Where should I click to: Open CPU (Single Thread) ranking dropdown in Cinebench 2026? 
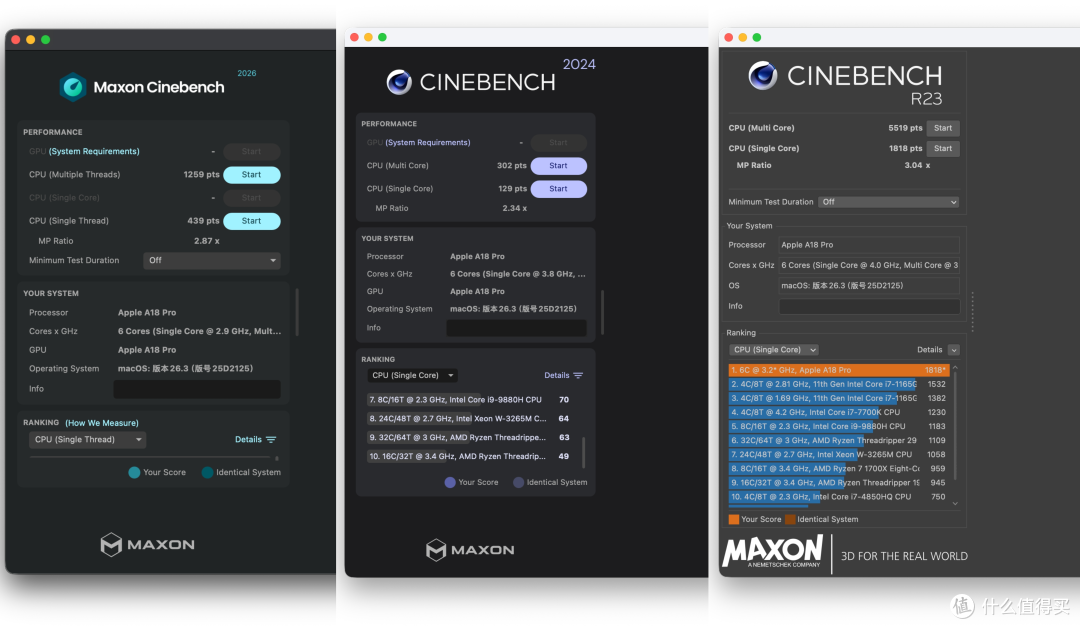[x=87, y=440]
